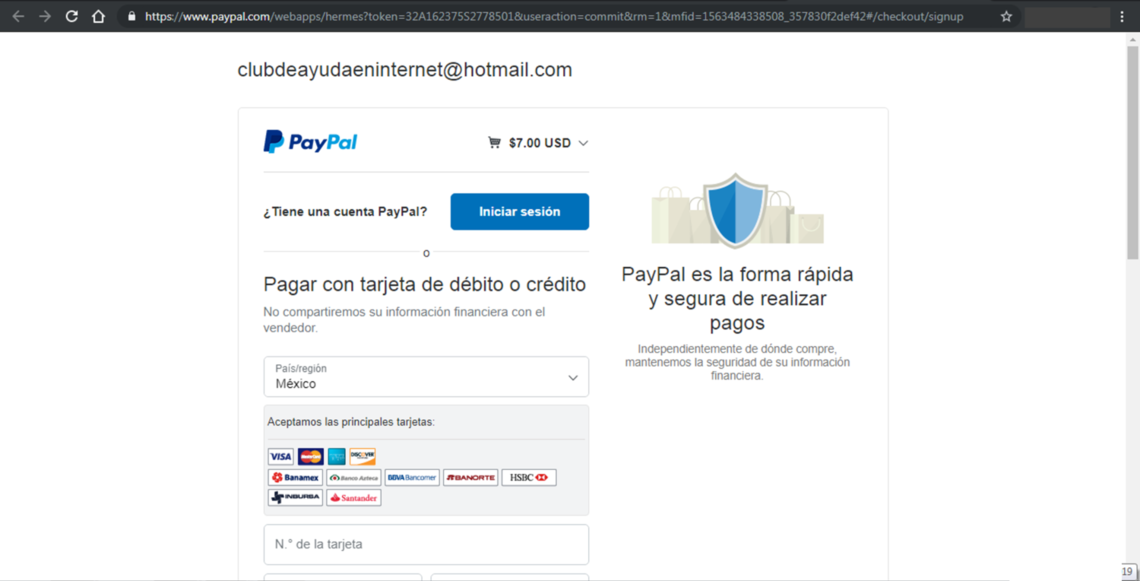
Task: Click 'No compartiremos su información financiera' text
Action: [404, 320]
